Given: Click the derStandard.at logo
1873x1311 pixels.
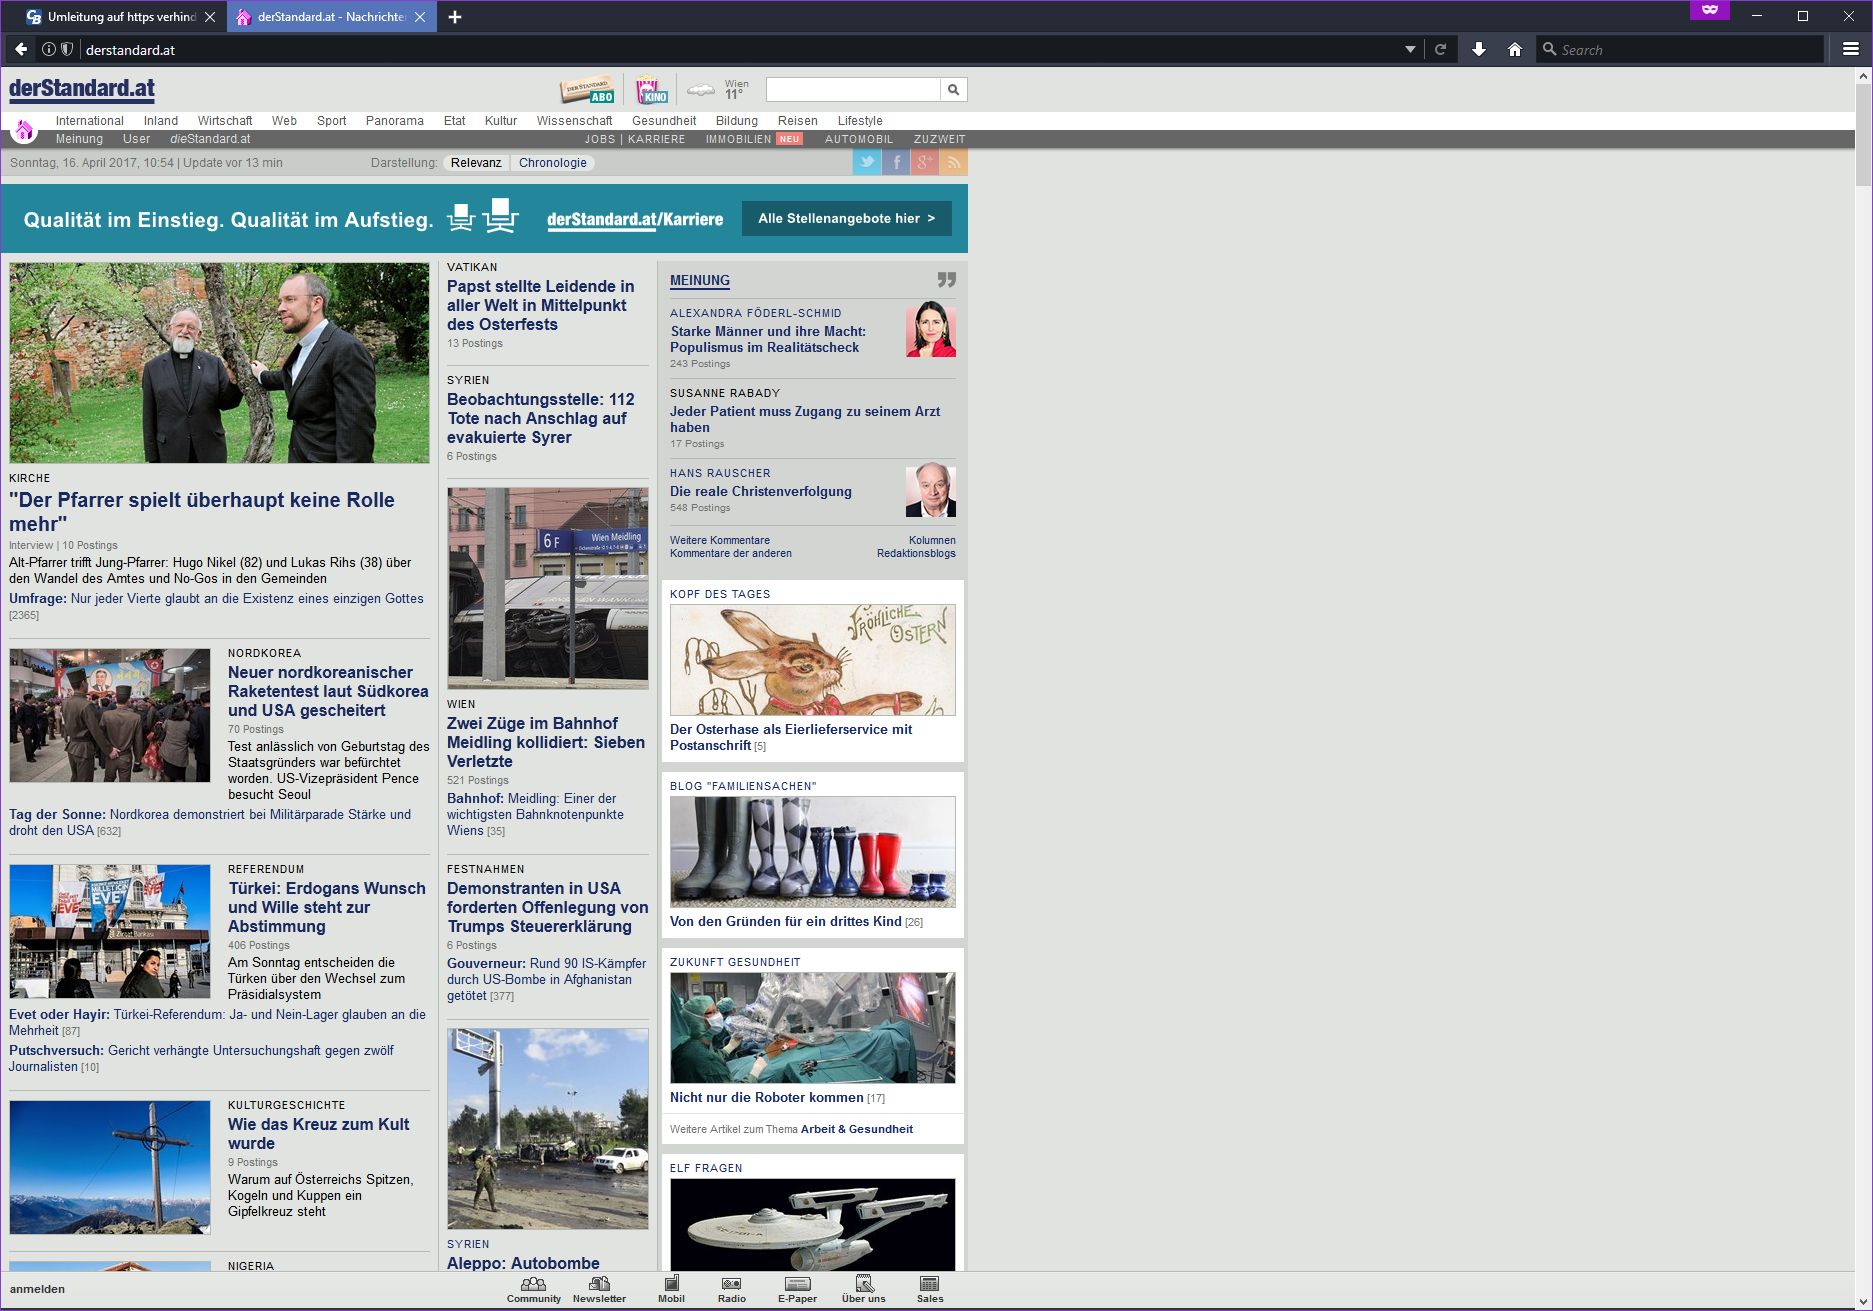Looking at the screenshot, I should tap(82, 89).
